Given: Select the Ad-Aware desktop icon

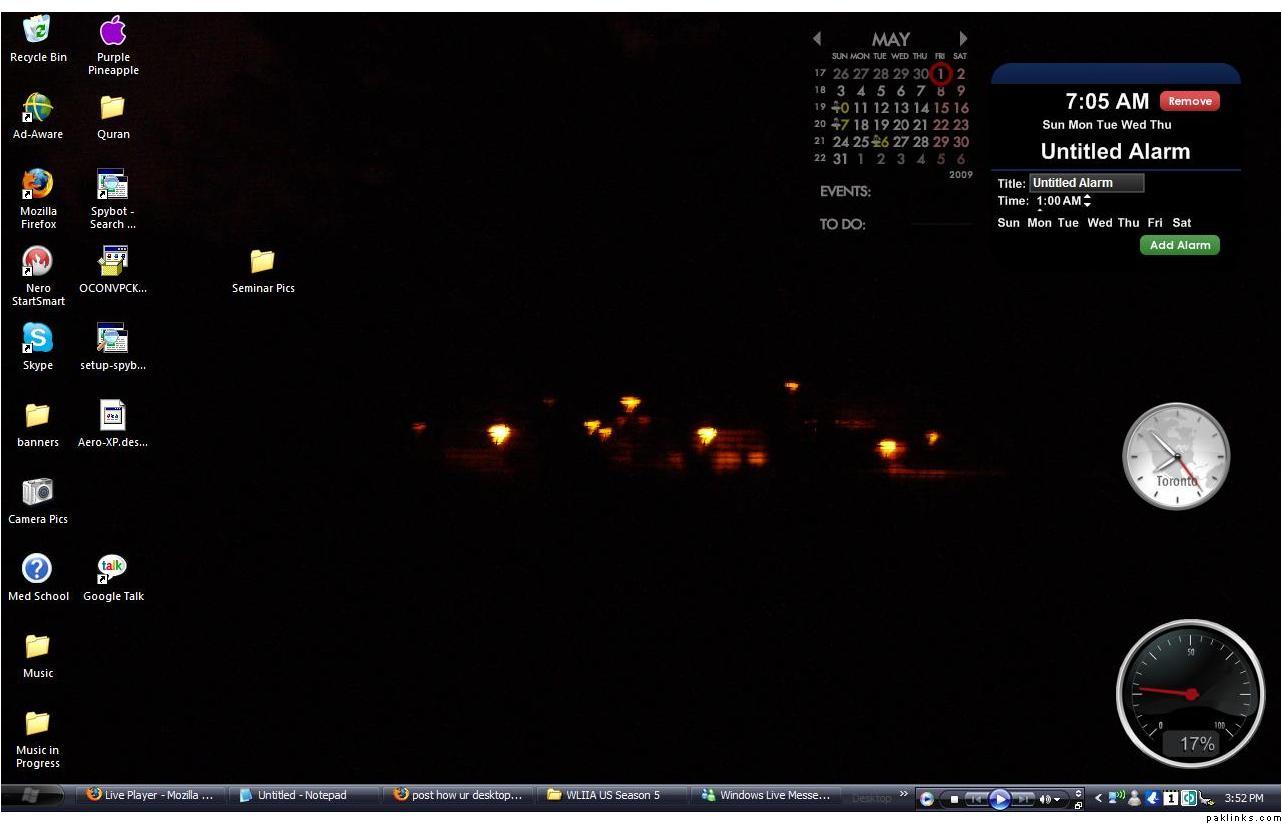Looking at the screenshot, I should 38,108.
